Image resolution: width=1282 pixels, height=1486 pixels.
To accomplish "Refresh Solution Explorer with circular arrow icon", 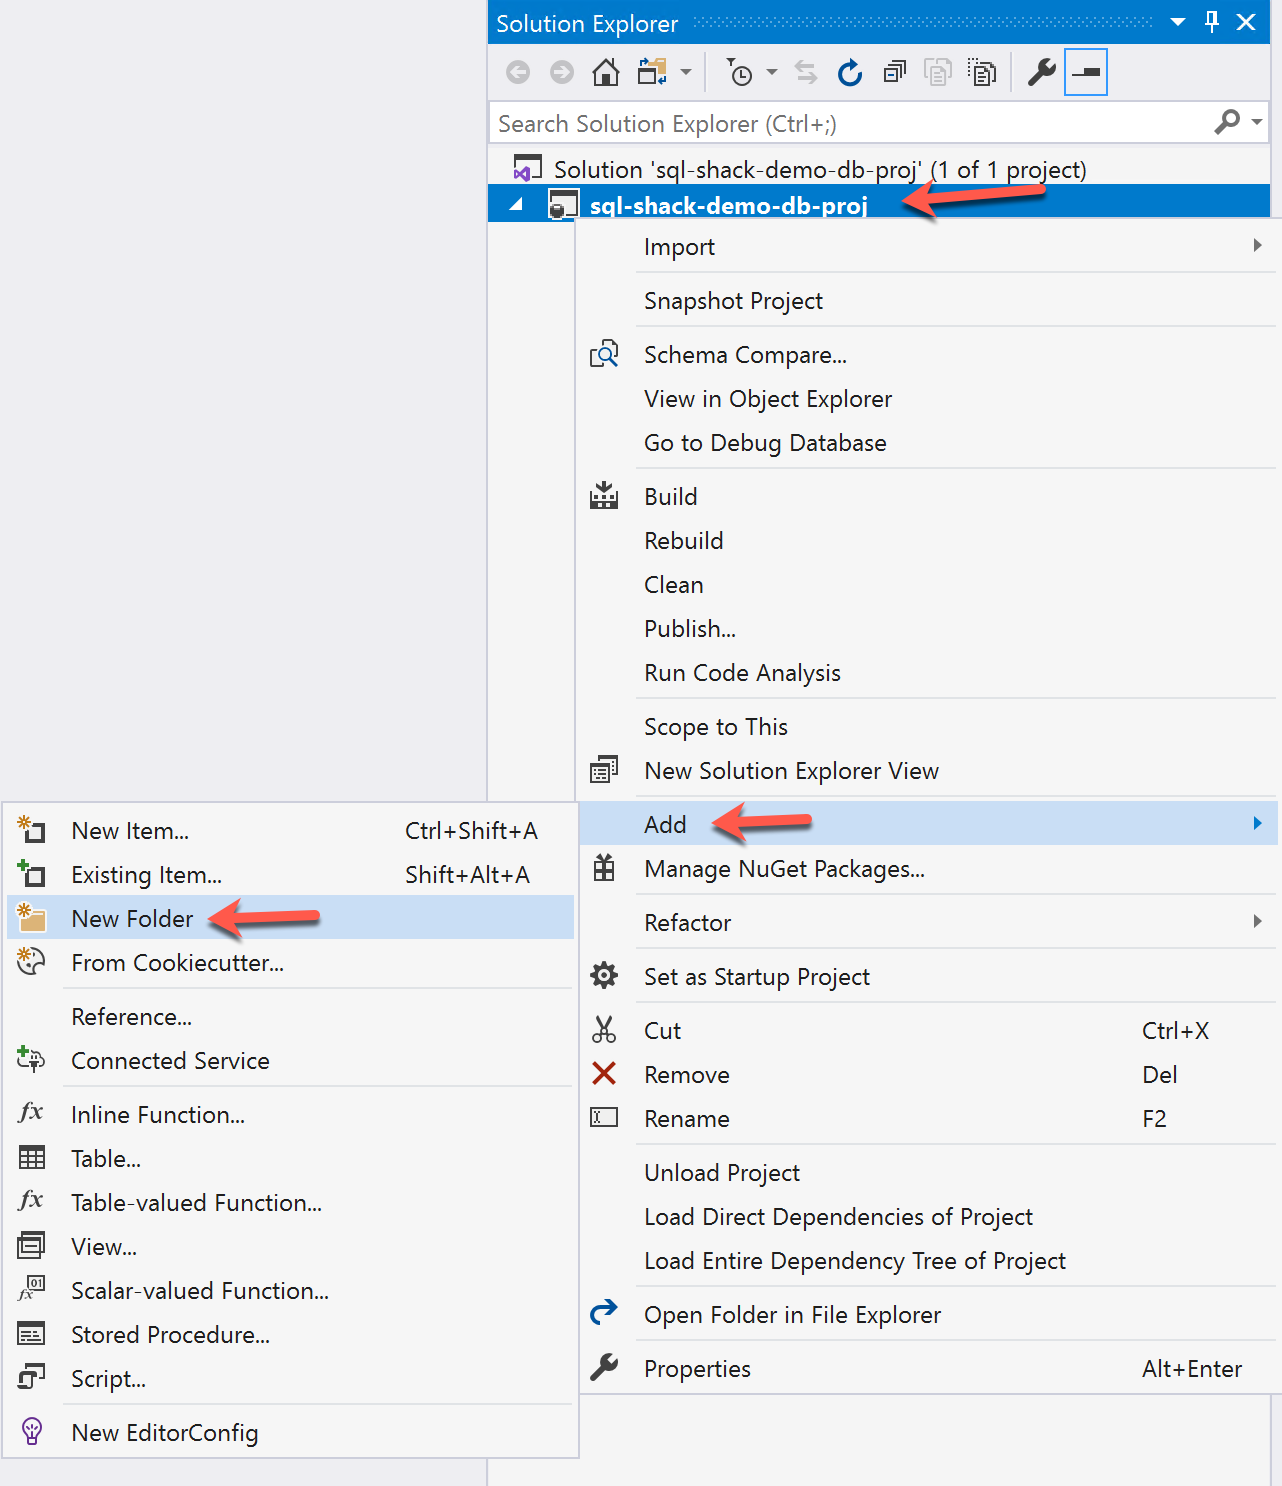I will point(849,71).
